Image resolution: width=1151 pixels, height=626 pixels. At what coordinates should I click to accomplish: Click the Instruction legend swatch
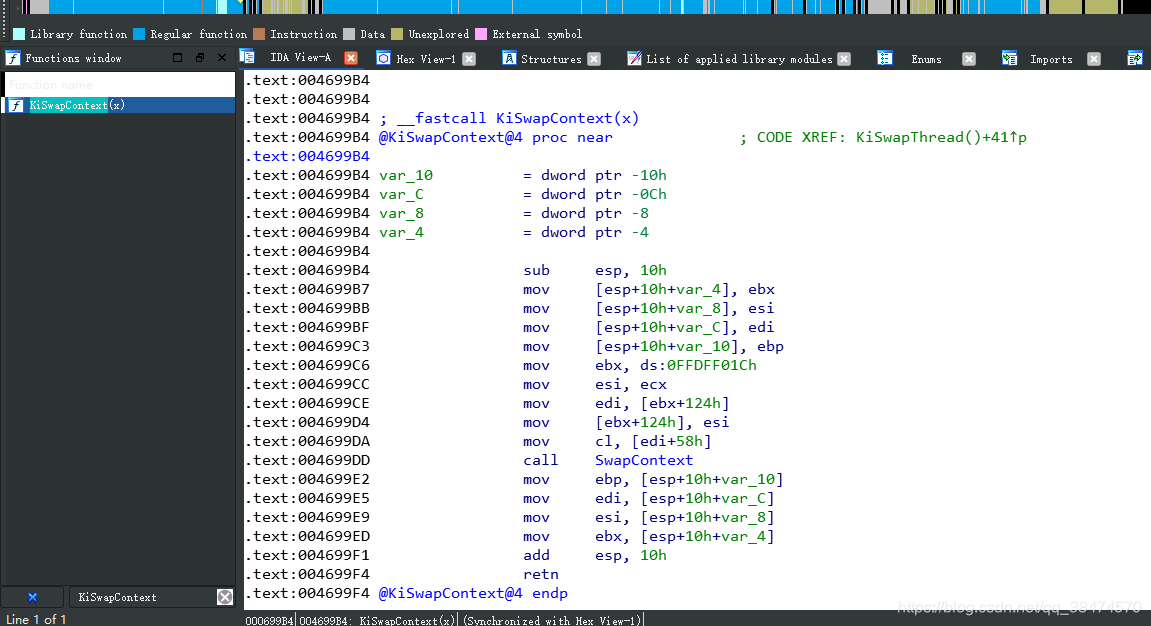(x=258, y=34)
